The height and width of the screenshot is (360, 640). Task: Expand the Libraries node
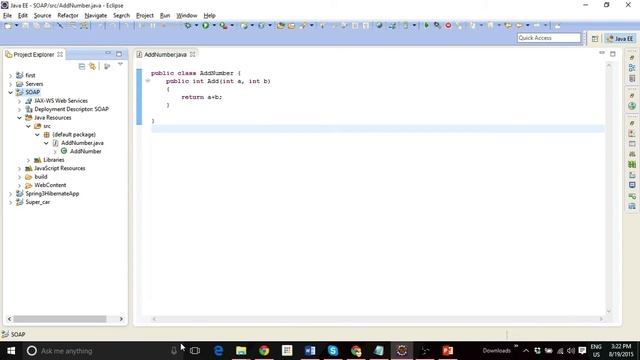click(x=29, y=160)
